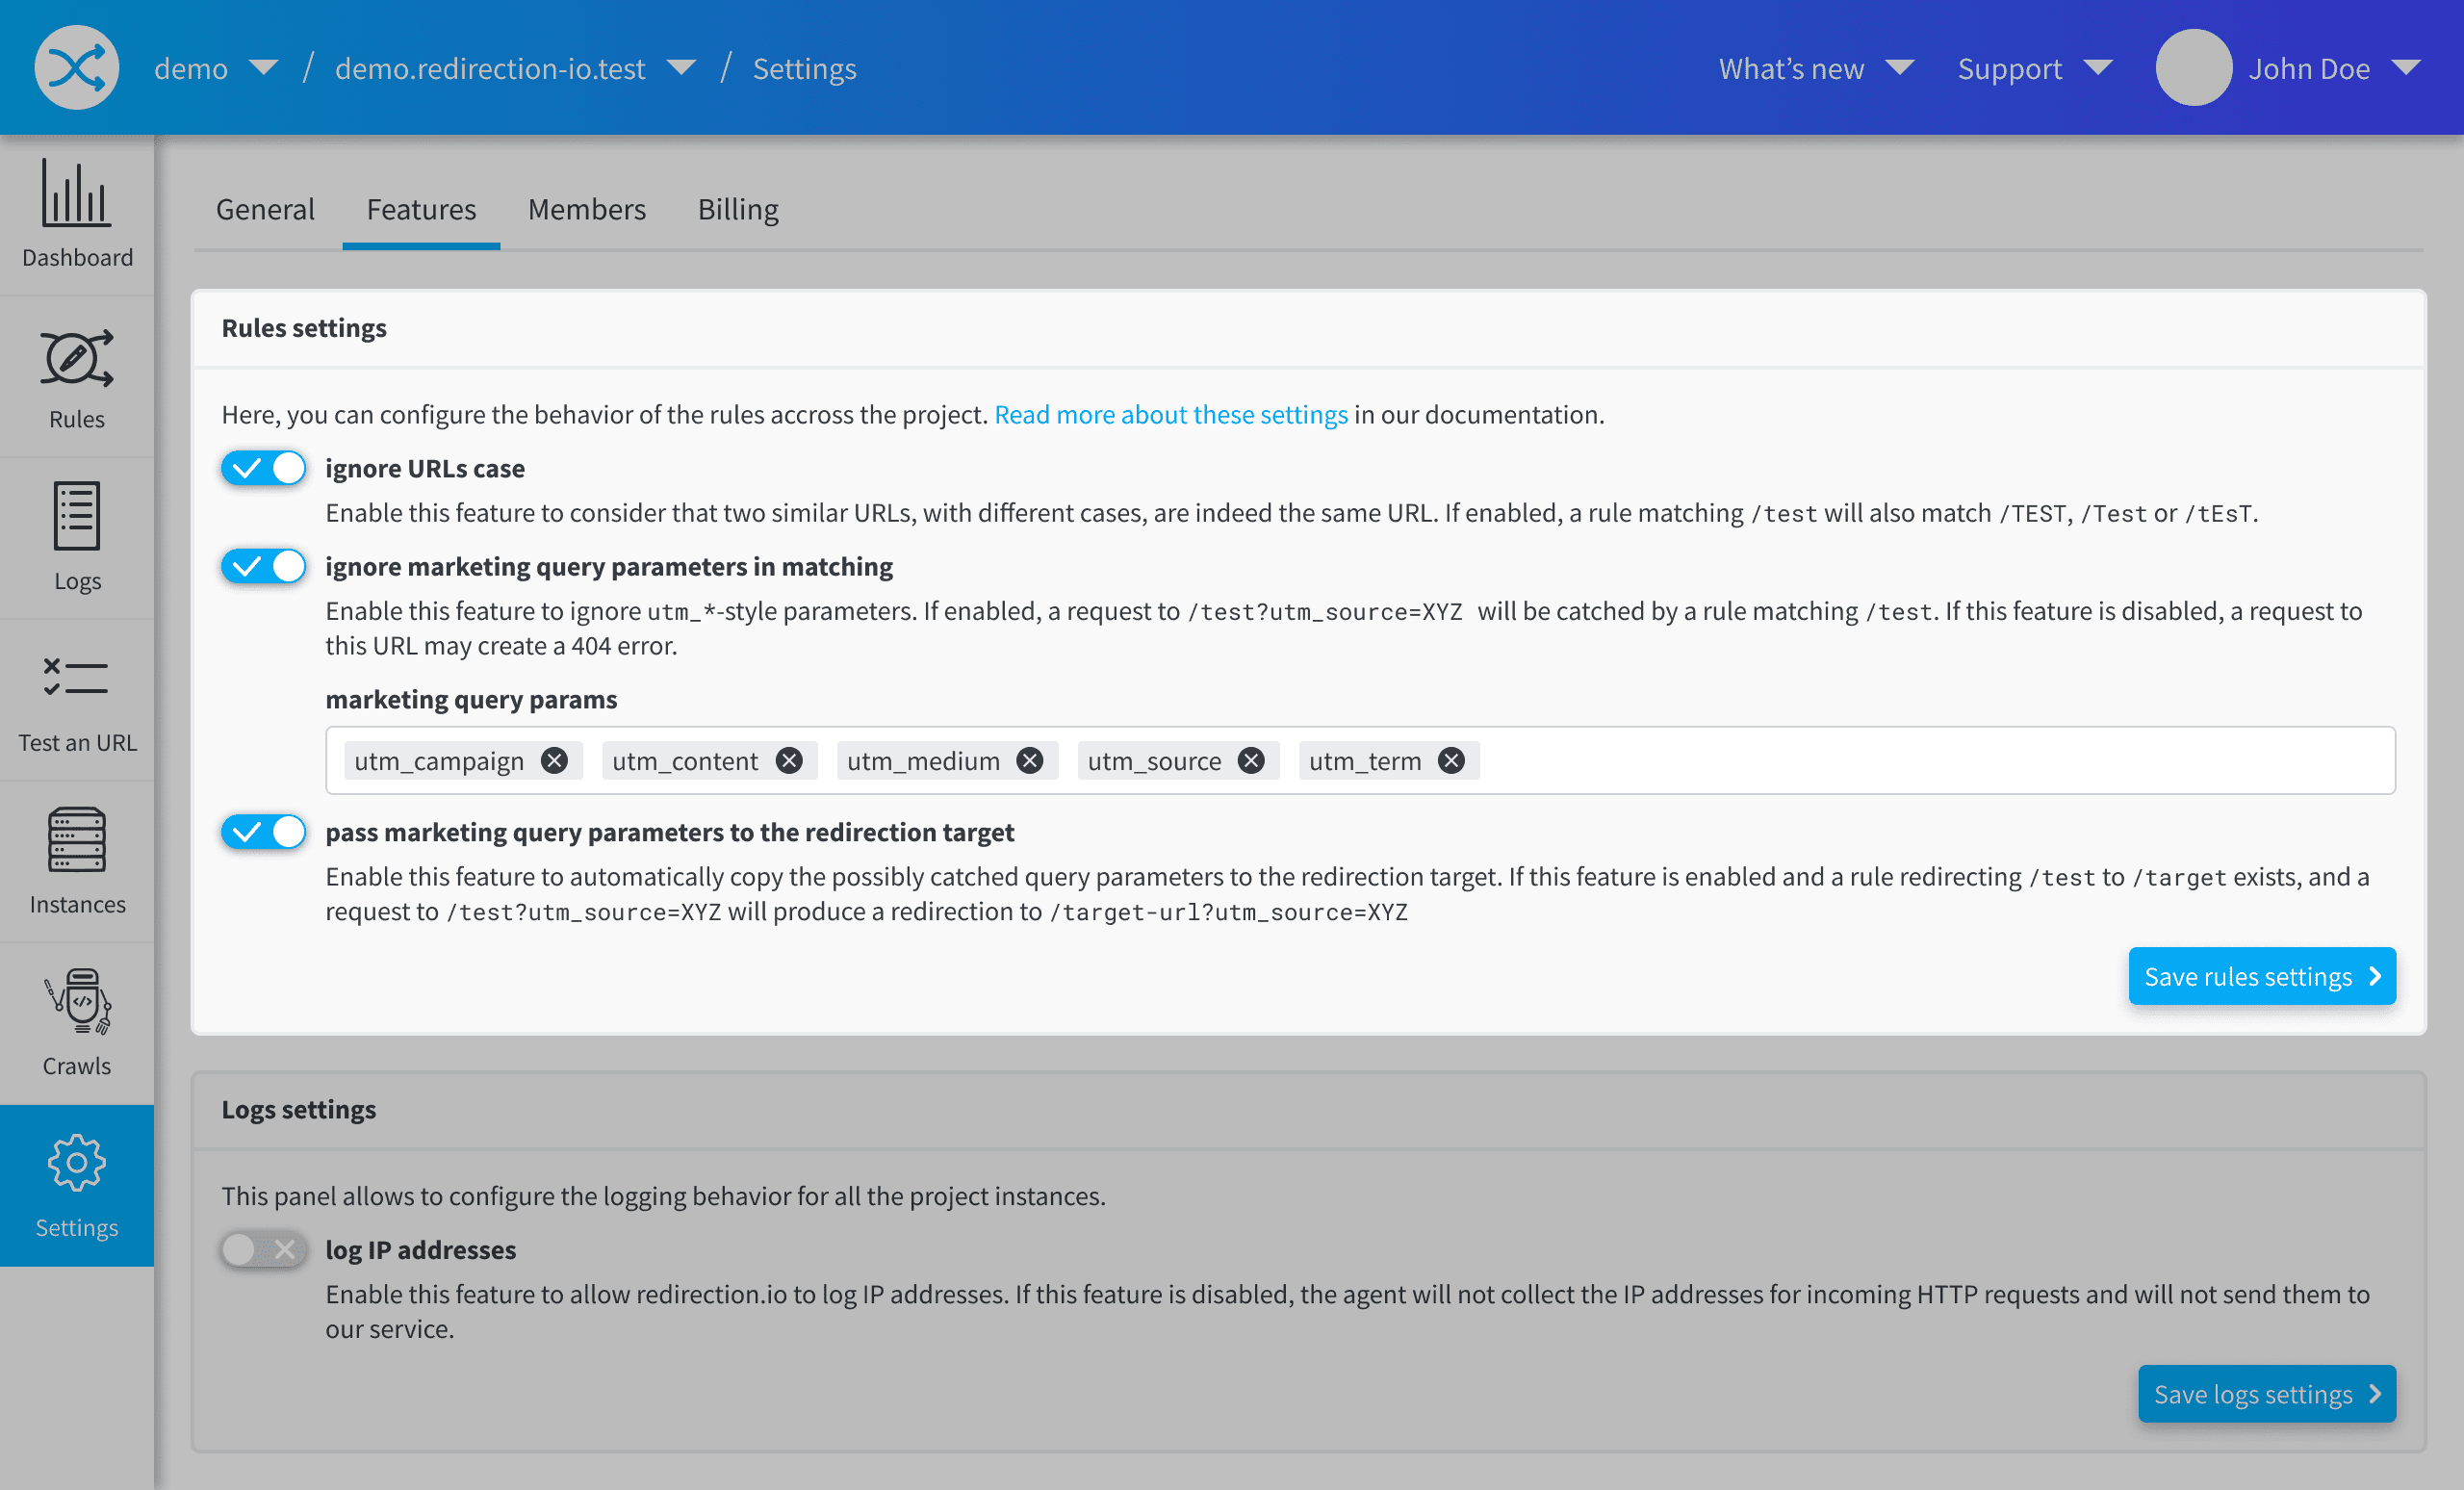
Task: Open the What's new dropdown
Action: 1816,68
